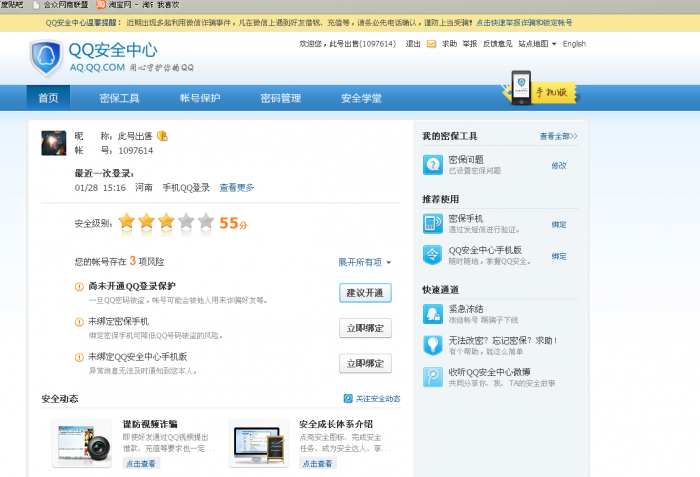The width and height of the screenshot is (700, 477).
Task: Click 绑定 next to 密保手机
Action: click(559, 225)
